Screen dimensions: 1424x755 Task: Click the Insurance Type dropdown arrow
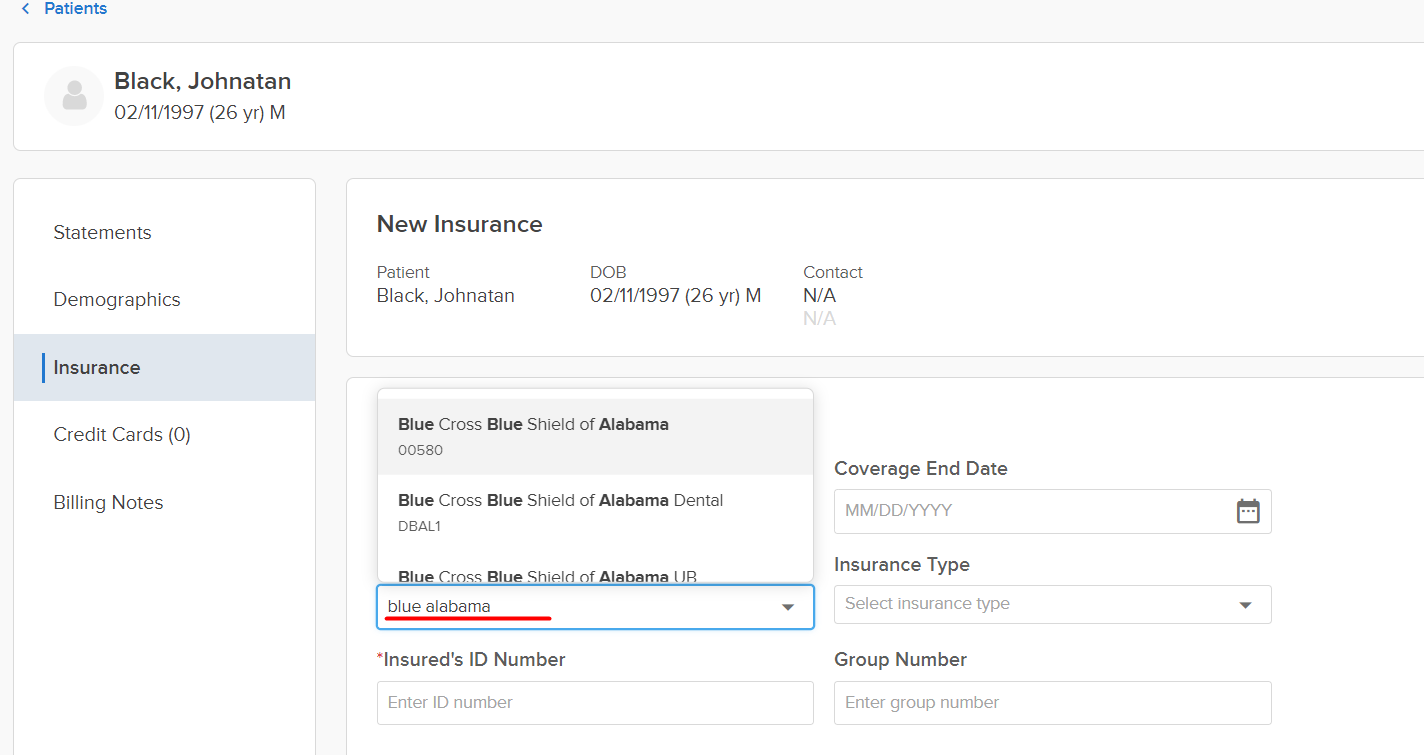pyautogui.click(x=1246, y=605)
